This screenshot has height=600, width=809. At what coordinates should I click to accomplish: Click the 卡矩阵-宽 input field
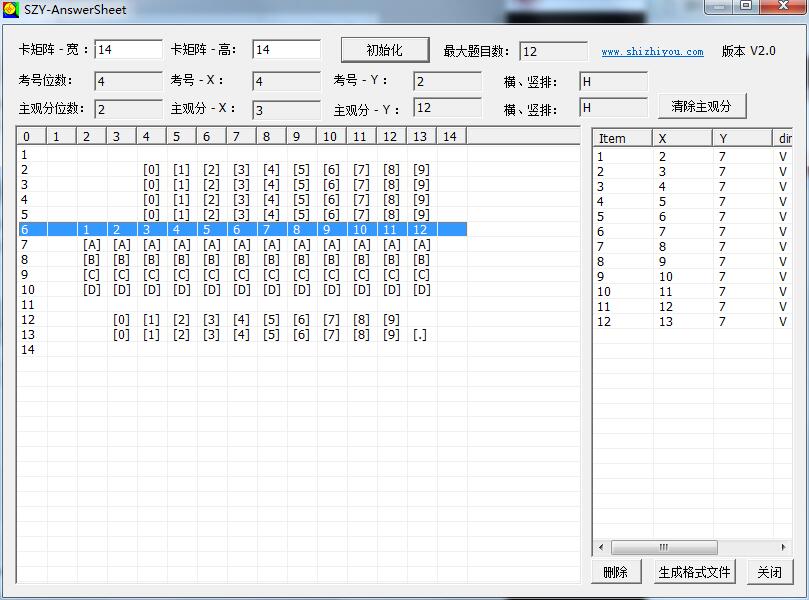128,50
